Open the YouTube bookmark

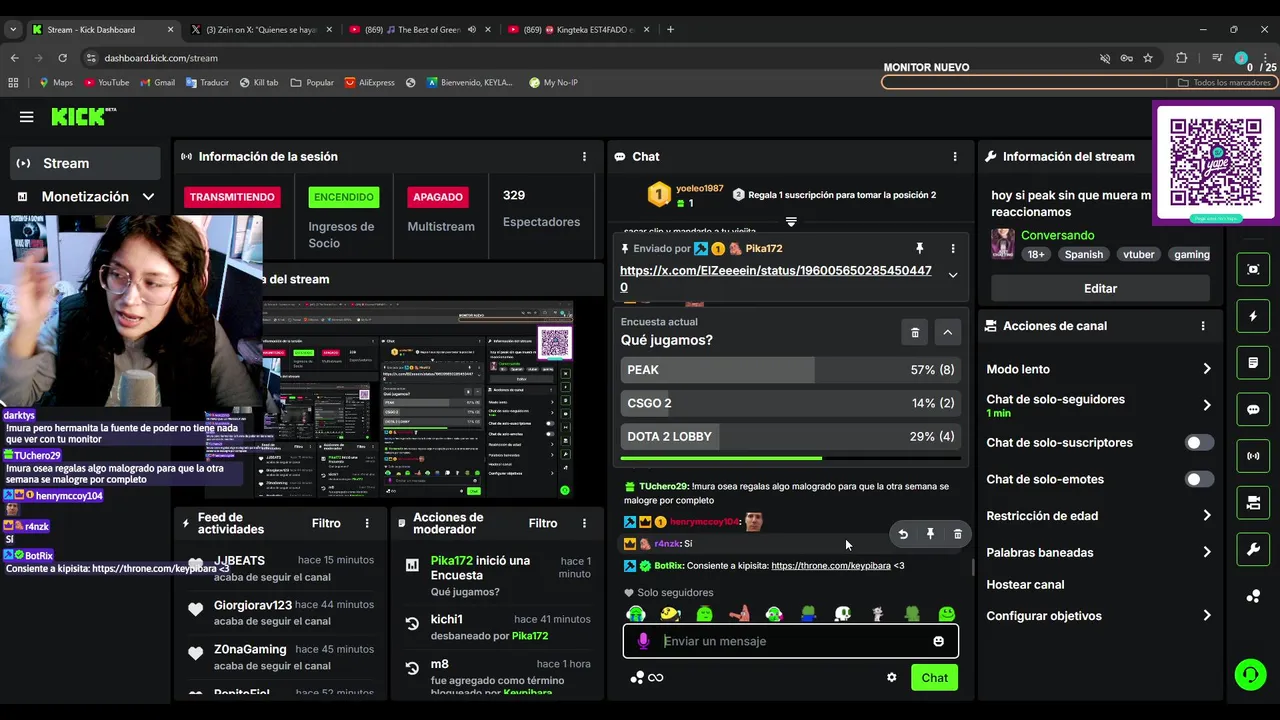click(x=107, y=83)
